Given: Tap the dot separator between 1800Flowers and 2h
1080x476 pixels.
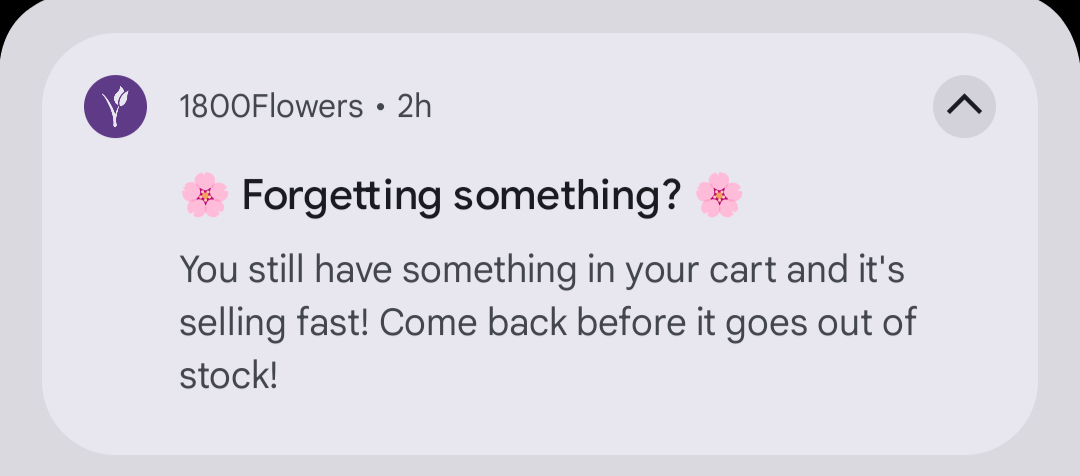Looking at the screenshot, I should [380, 107].
